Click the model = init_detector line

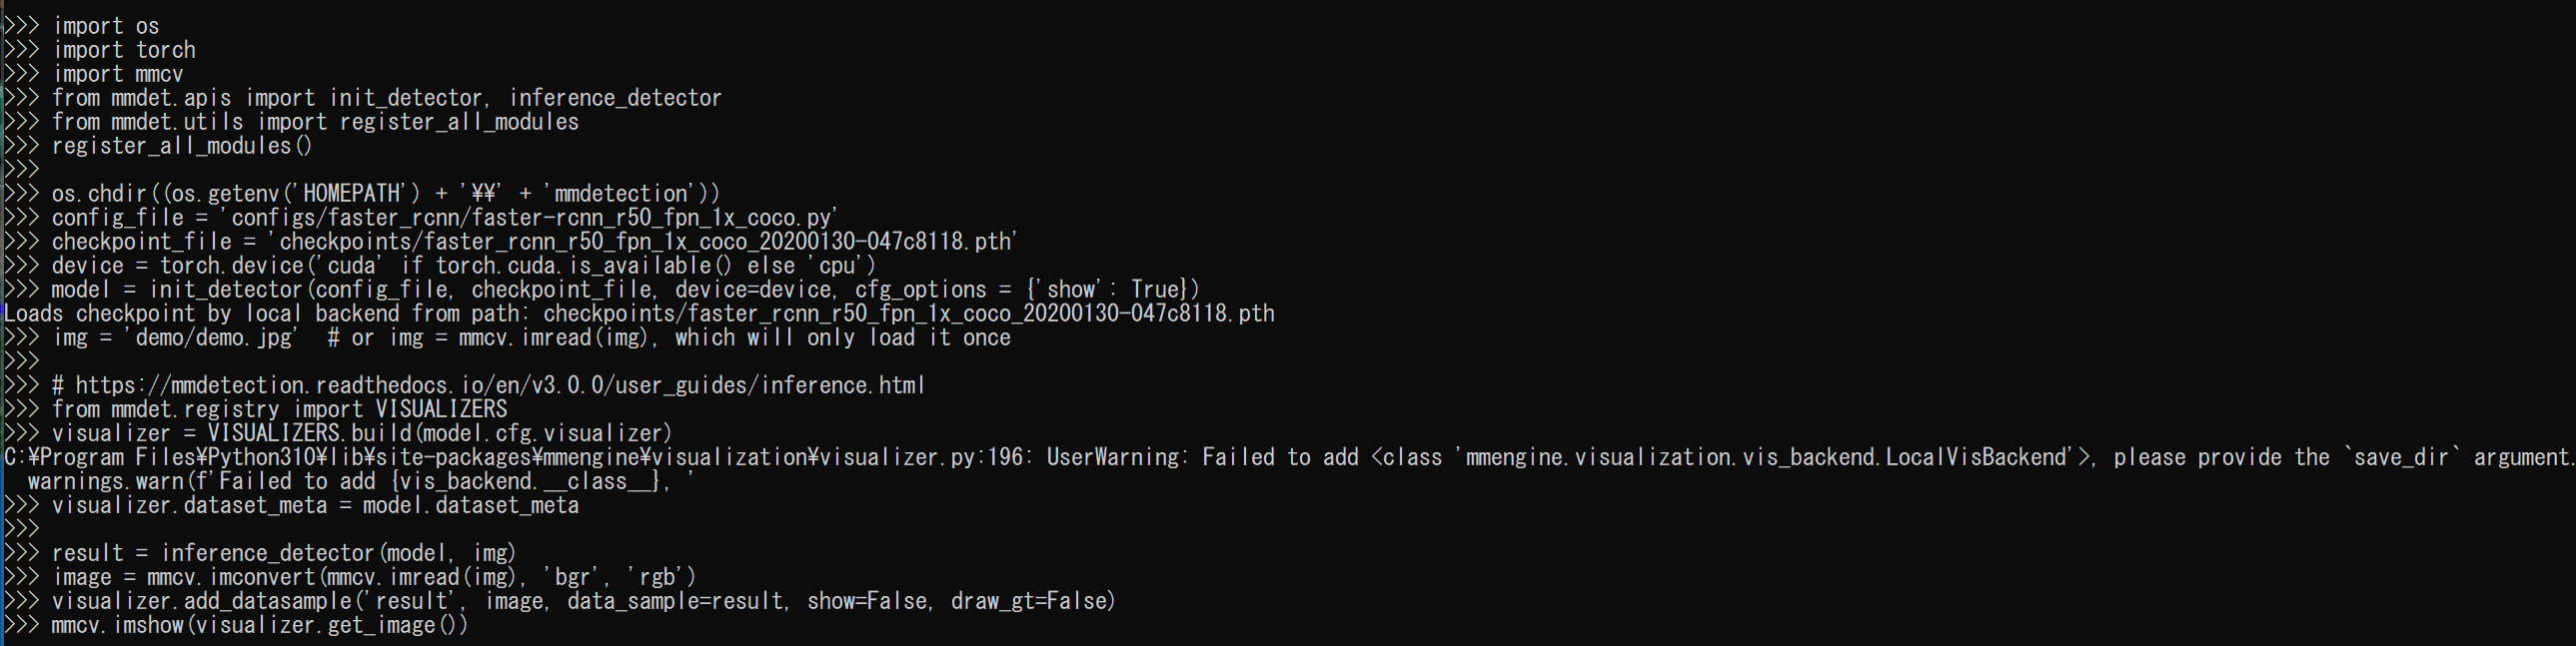[625, 290]
